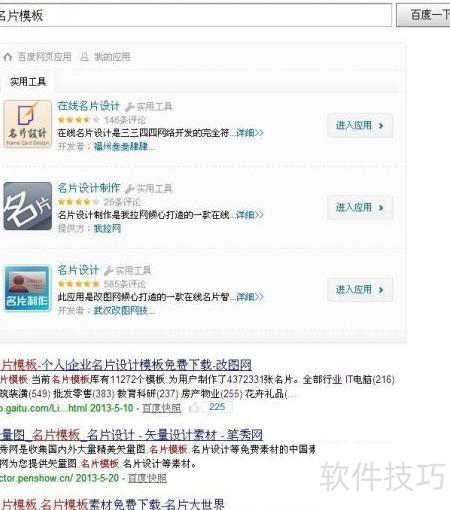Open 百度网页应用 section link
Image resolution: width=450 pixels, height=510 pixels.
pos(44,57)
